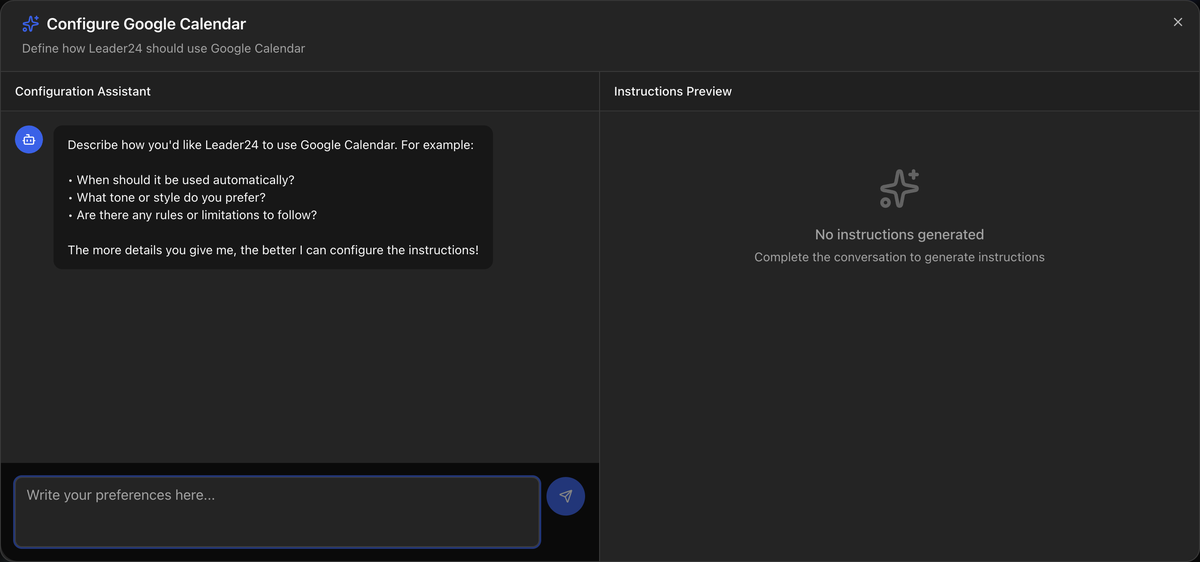1200x562 pixels.
Task: Click the assistant robot avatar icon
Action: (x=29, y=140)
